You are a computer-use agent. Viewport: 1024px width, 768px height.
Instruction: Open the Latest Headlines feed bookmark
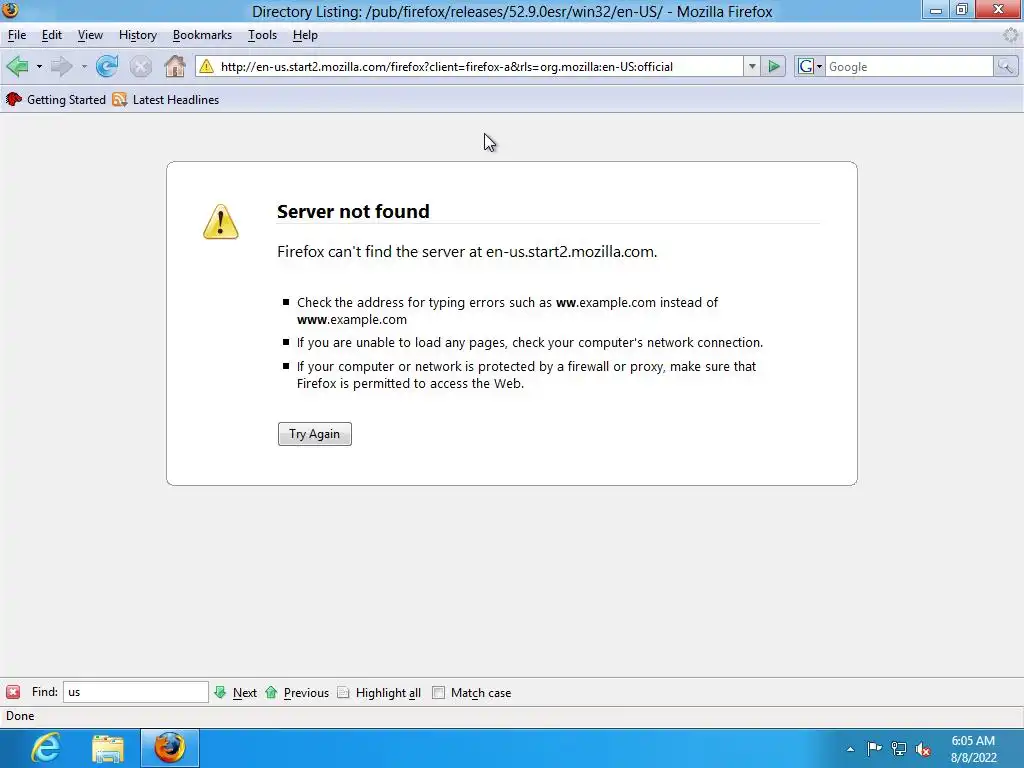pos(166,100)
